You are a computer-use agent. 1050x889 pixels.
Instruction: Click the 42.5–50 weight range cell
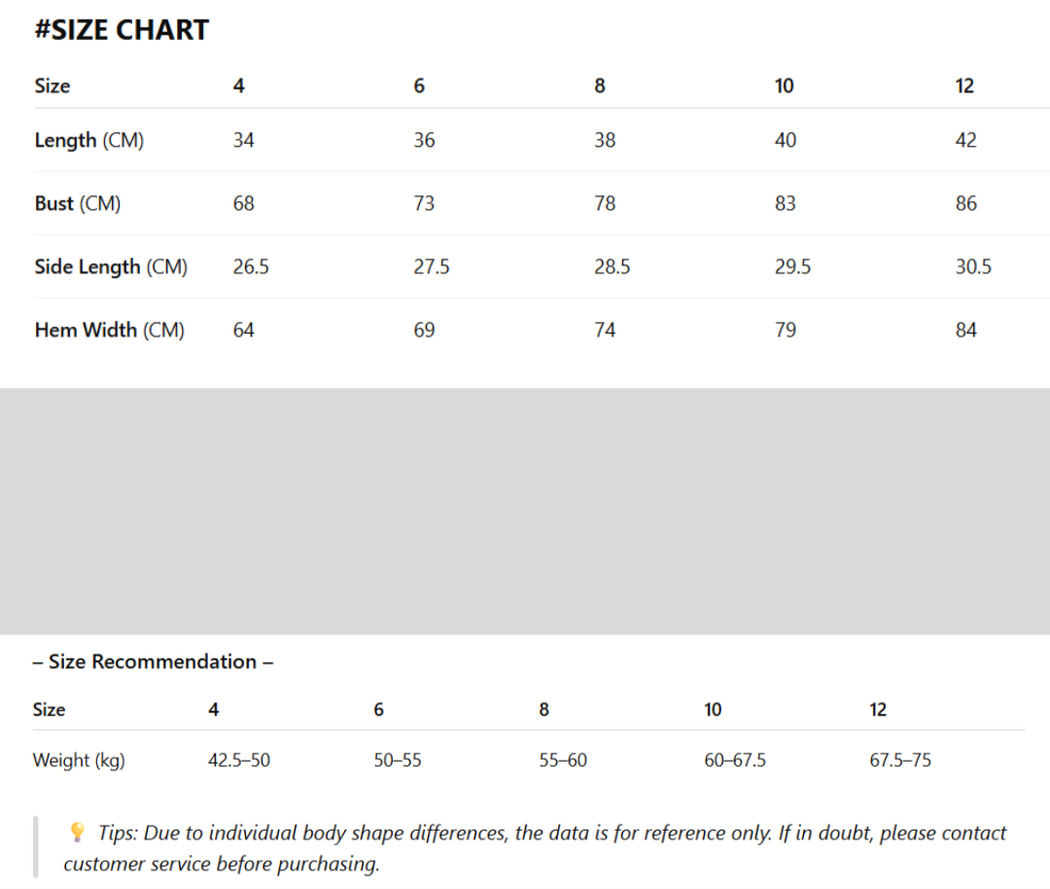coord(239,761)
